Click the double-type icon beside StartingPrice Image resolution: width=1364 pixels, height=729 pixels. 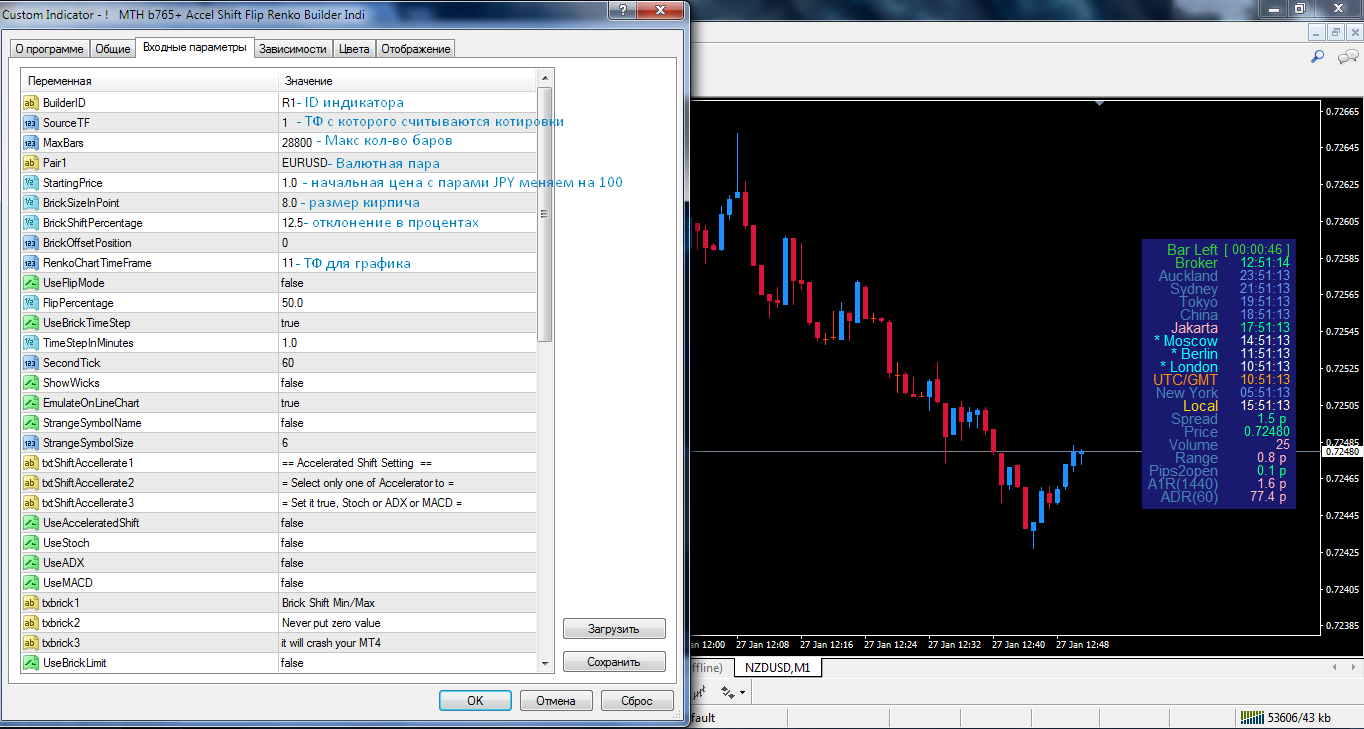point(30,183)
